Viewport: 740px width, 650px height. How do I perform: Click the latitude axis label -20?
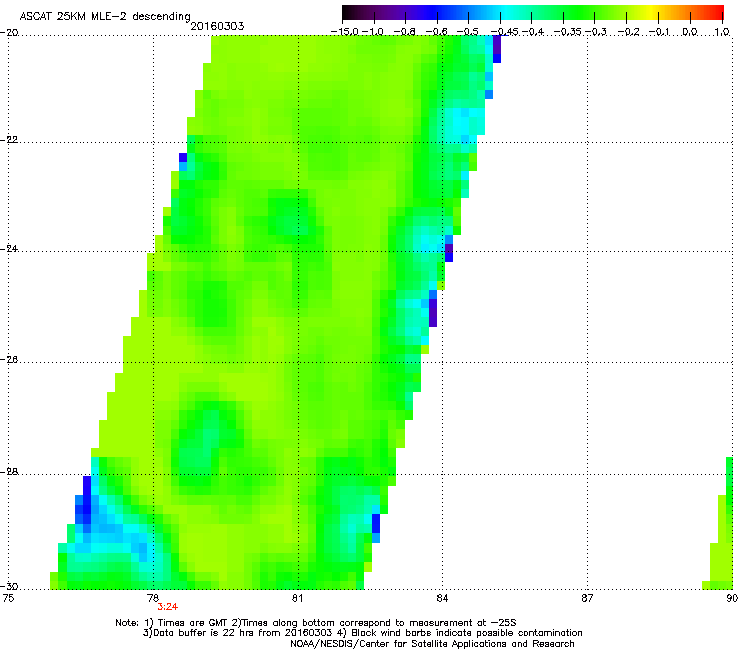(9, 32)
